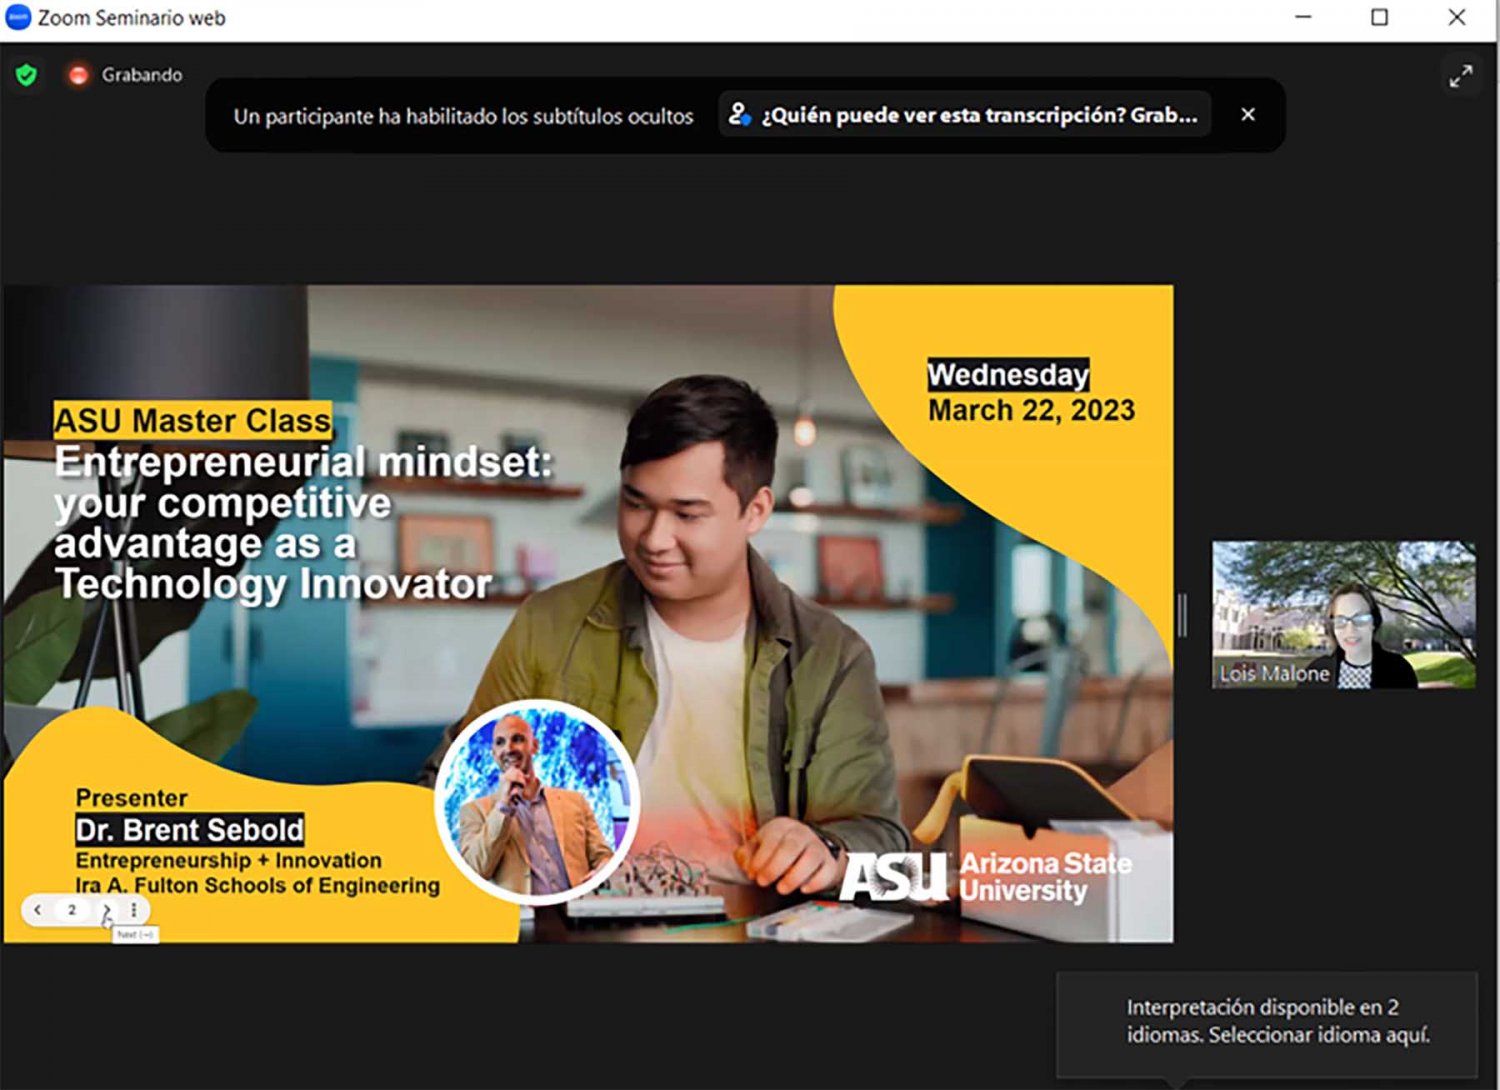The image size is (1500, 1090).
Task: Click the person icon in transcription notice
Action: click(x=739, y=115)
